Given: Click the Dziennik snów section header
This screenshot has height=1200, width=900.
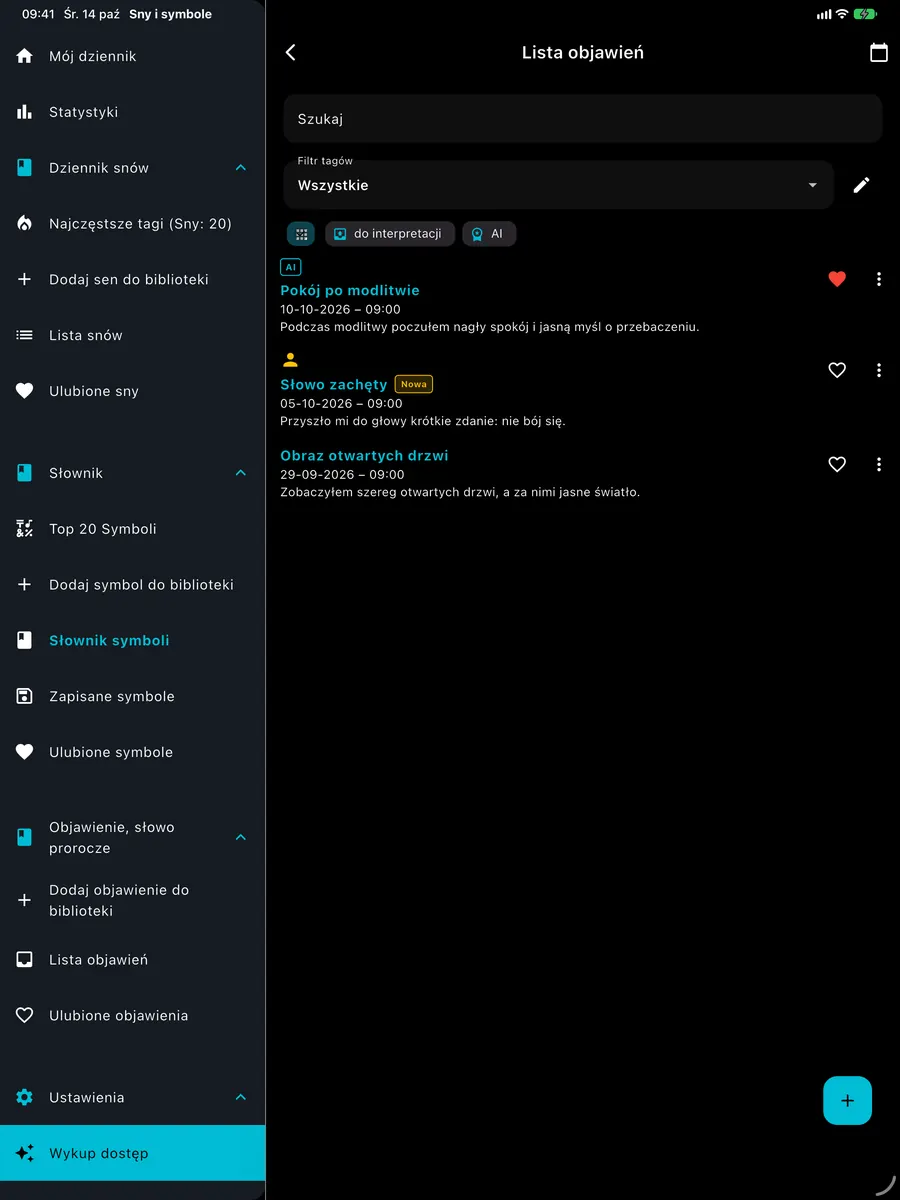Looking at the screenshot, I should point(133,168).
